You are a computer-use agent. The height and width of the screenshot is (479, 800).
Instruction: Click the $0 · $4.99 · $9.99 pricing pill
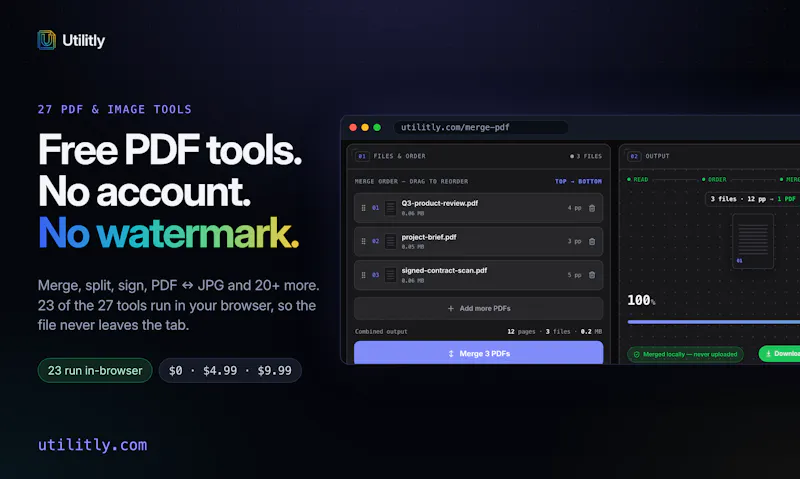pyautogui.click(x=230, y=370)
